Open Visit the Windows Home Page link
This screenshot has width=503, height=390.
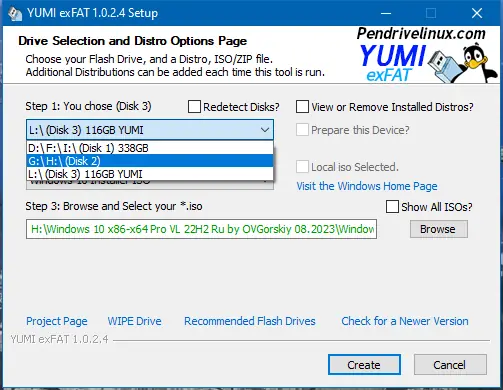[x=367, y=186]
